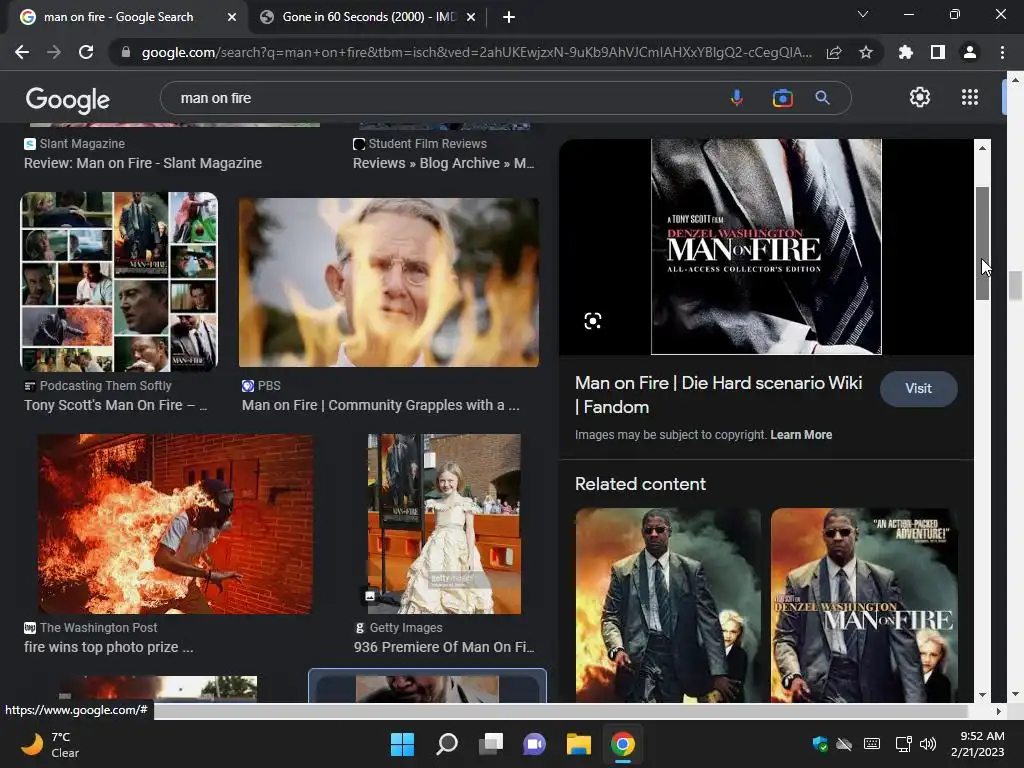Start voice search with the microphone icon

737,98
